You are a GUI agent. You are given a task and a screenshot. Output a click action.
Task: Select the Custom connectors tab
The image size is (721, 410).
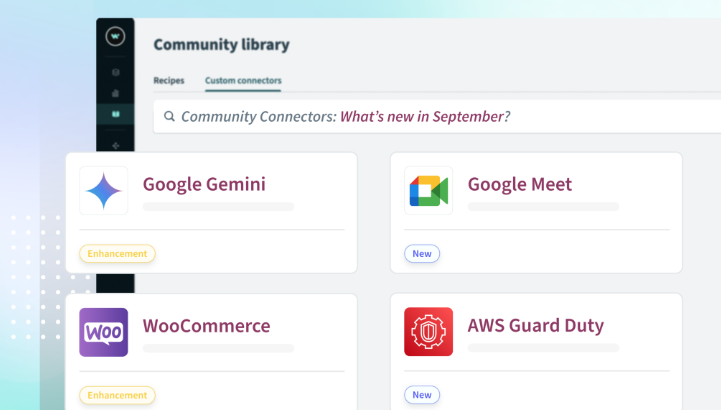[243, 80]
